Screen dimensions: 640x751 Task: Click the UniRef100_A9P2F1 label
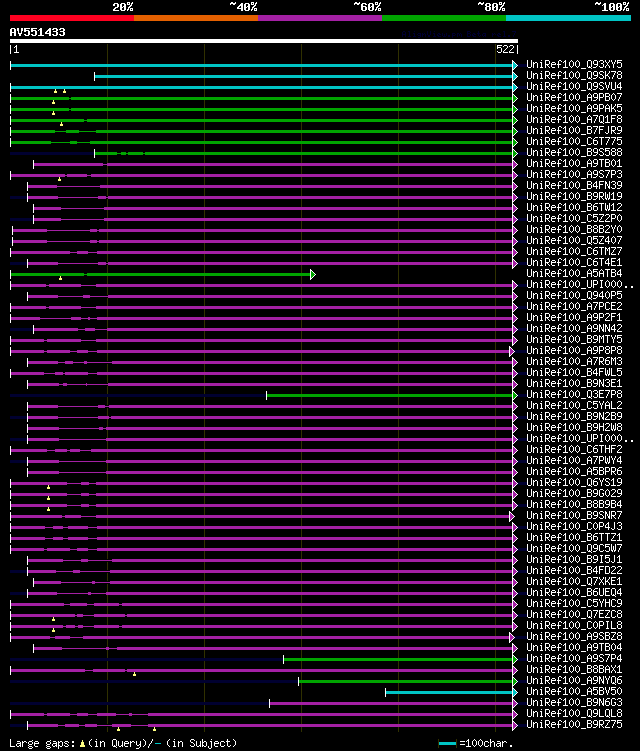pyautogui.click(x=574, y=318)
